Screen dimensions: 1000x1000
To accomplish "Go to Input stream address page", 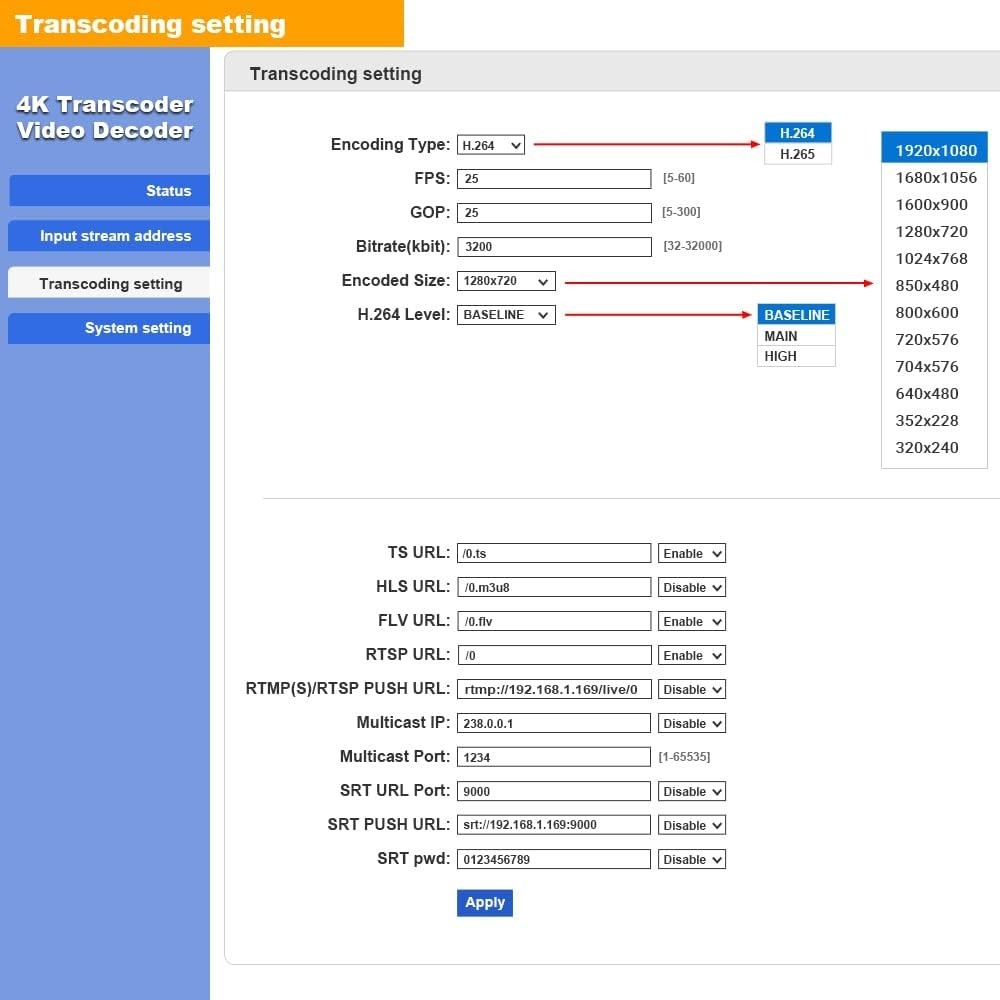I will [x=109, y=236].
